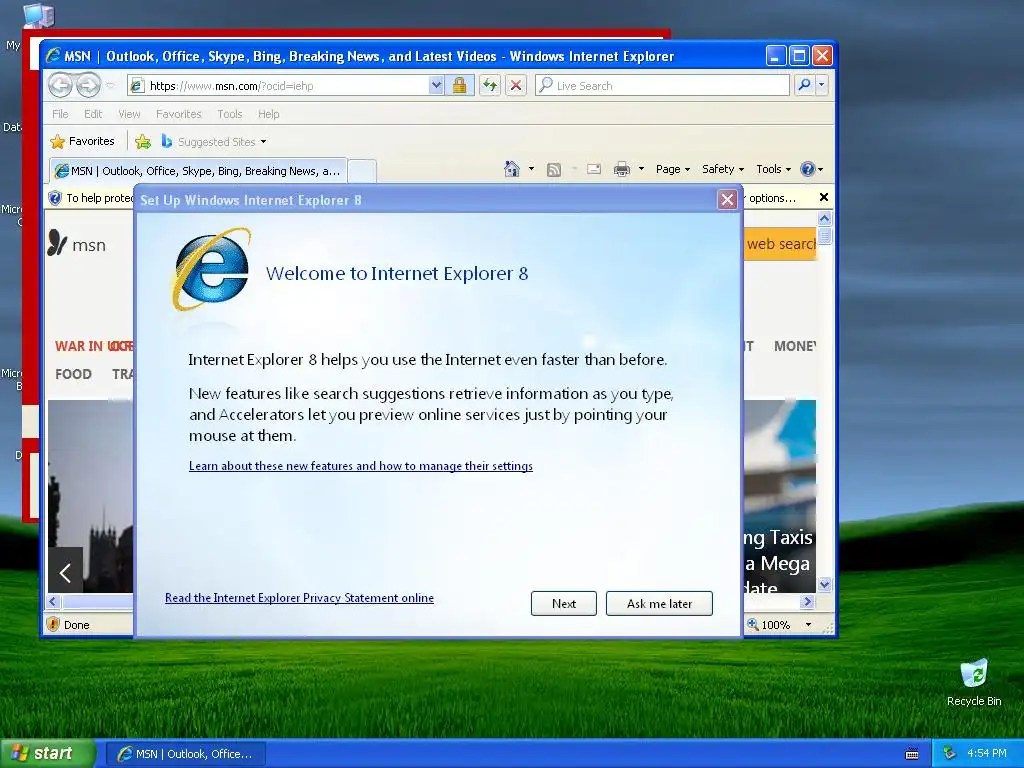The width and height of the screenshot is (1024, 768).
Task: Click the web search button on MSN
Action: coord(780,244)
